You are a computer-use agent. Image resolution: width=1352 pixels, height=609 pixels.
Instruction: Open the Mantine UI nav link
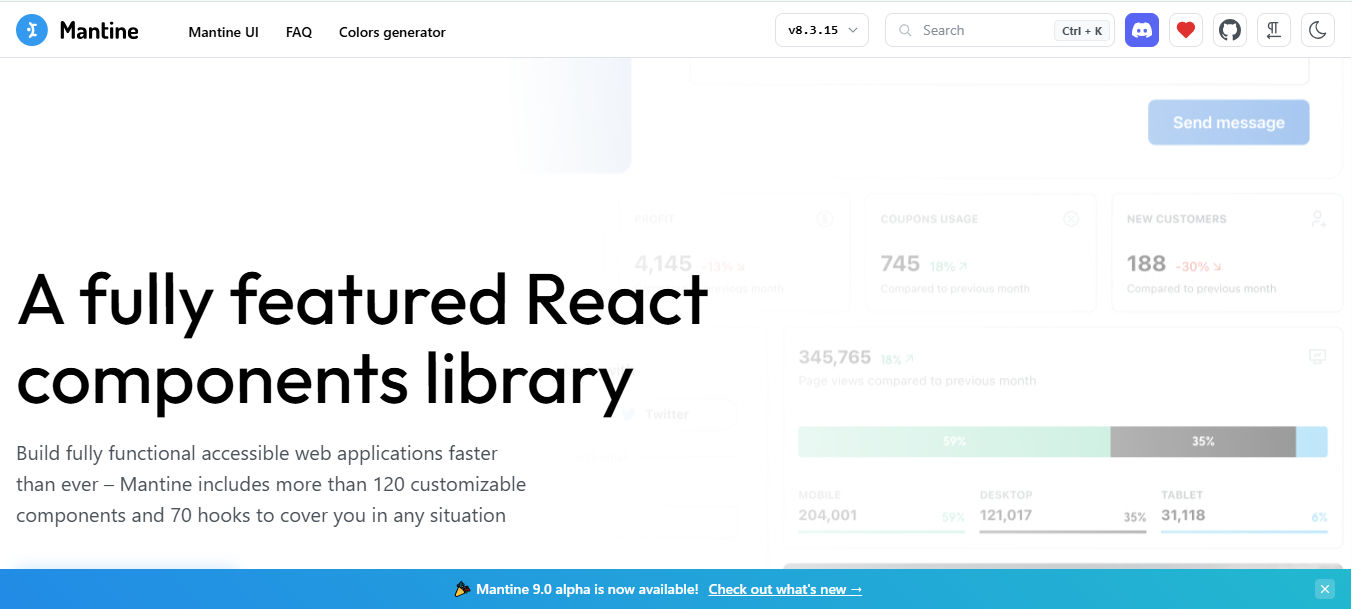(223, 32)
